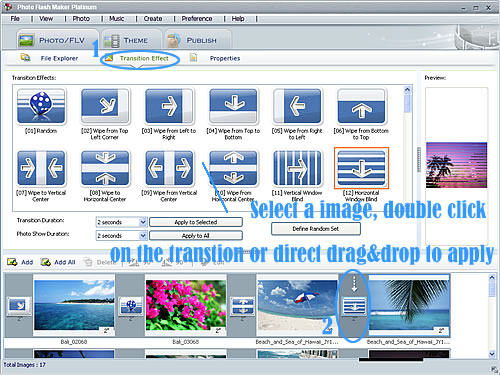Switch to the Publish tab
Image resolution: width=500 pixels, height=375 pixels.
pos(197,41)
